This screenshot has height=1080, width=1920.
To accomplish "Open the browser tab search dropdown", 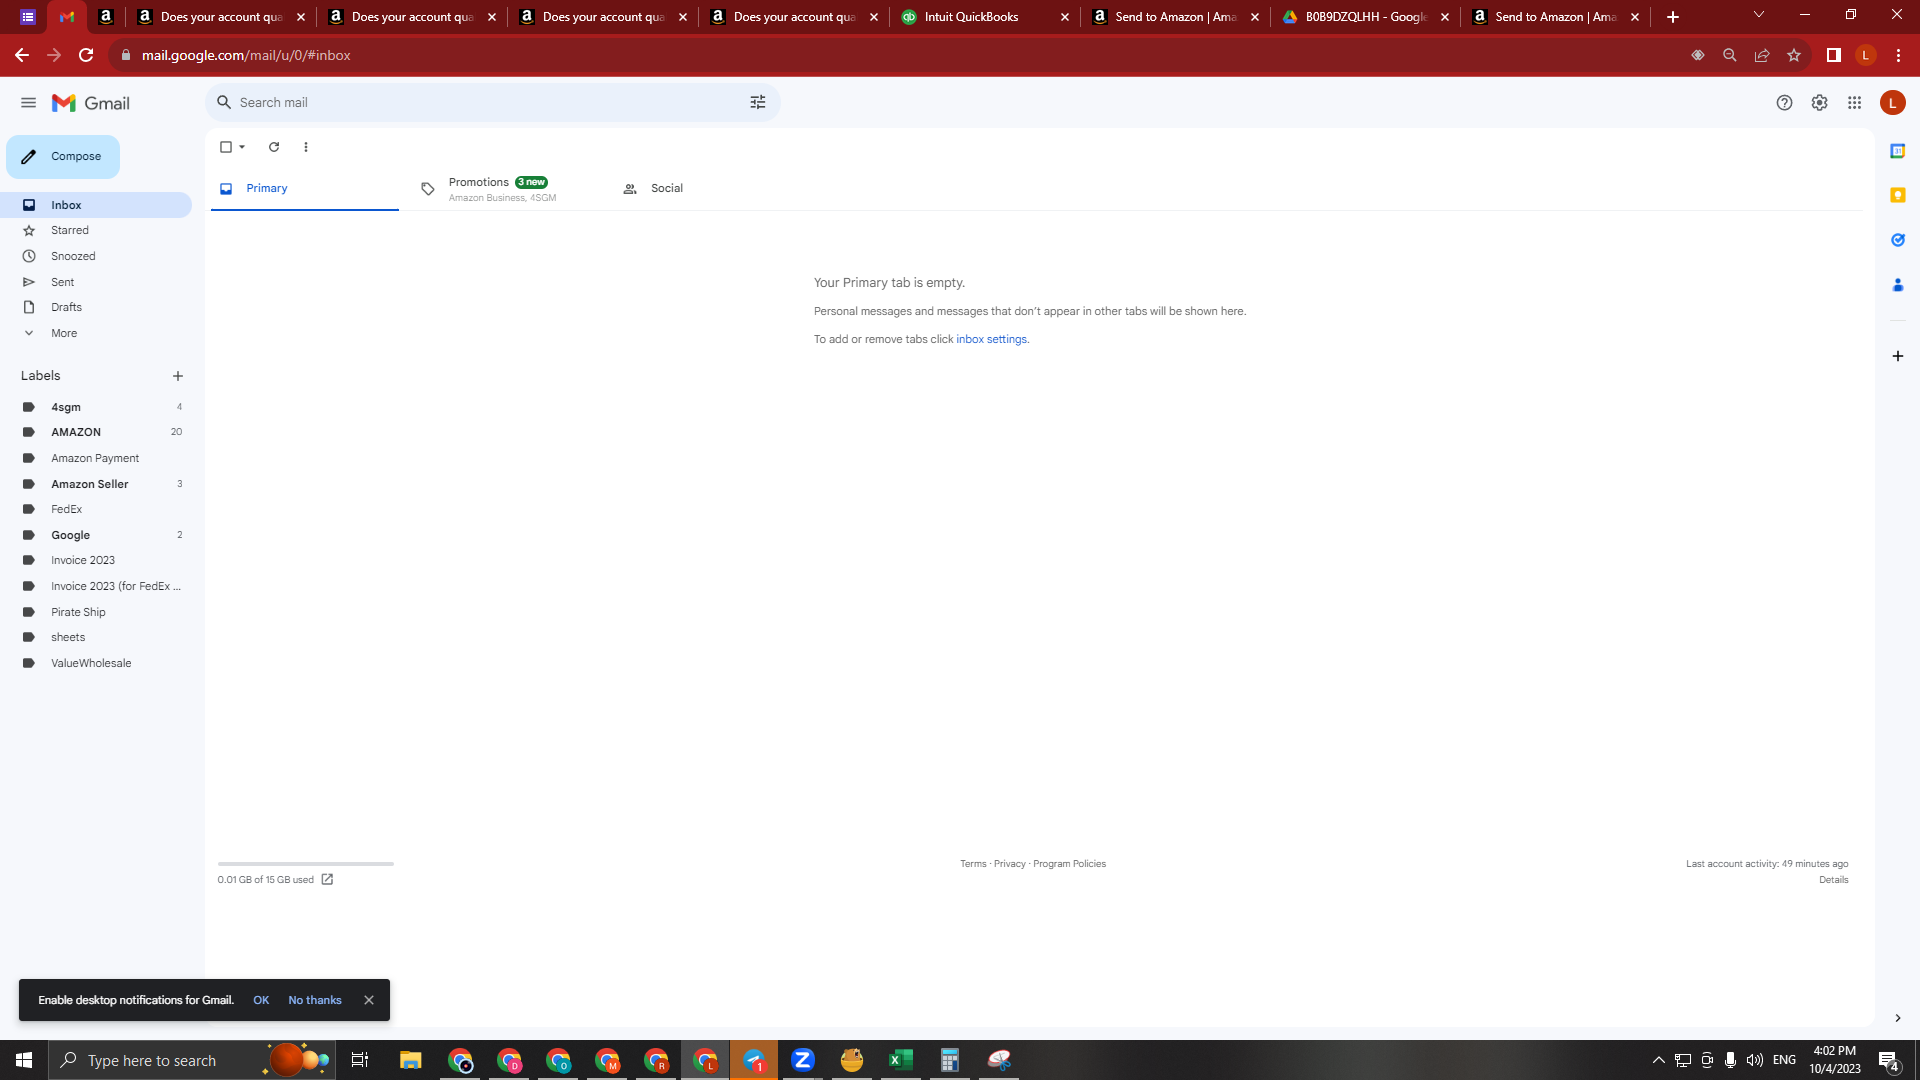I will click(x=1758, y=15).
